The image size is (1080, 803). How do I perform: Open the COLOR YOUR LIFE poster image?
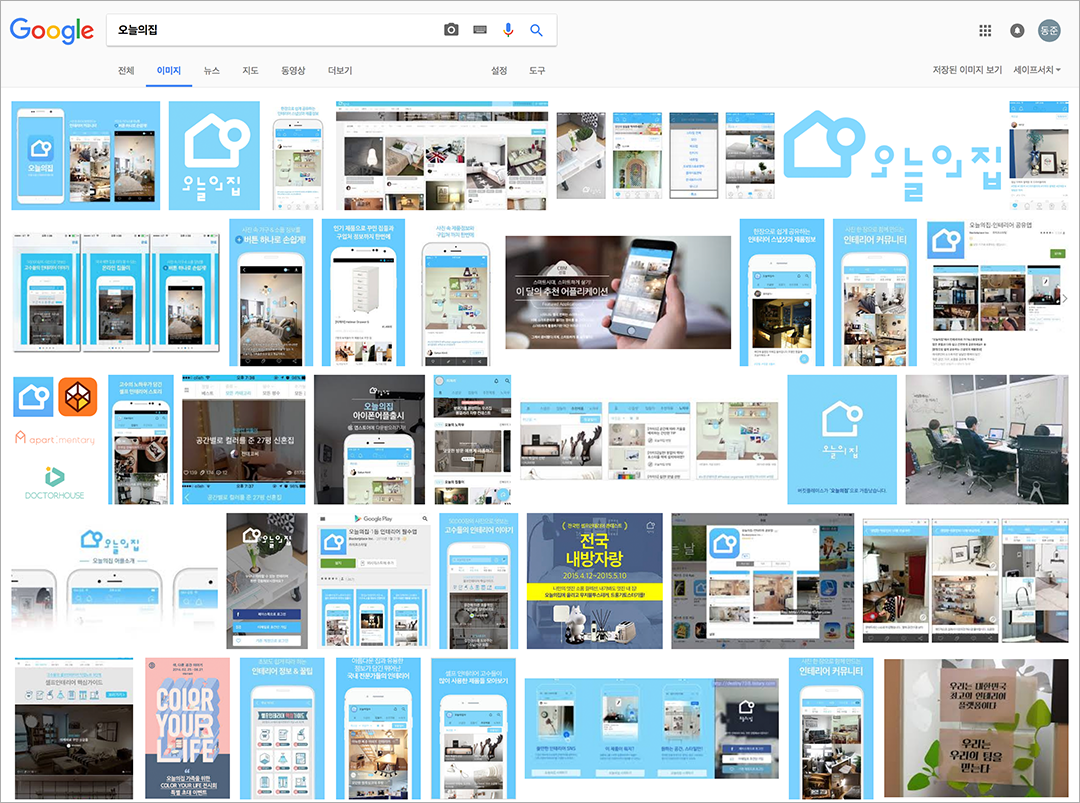pos(187,728)
